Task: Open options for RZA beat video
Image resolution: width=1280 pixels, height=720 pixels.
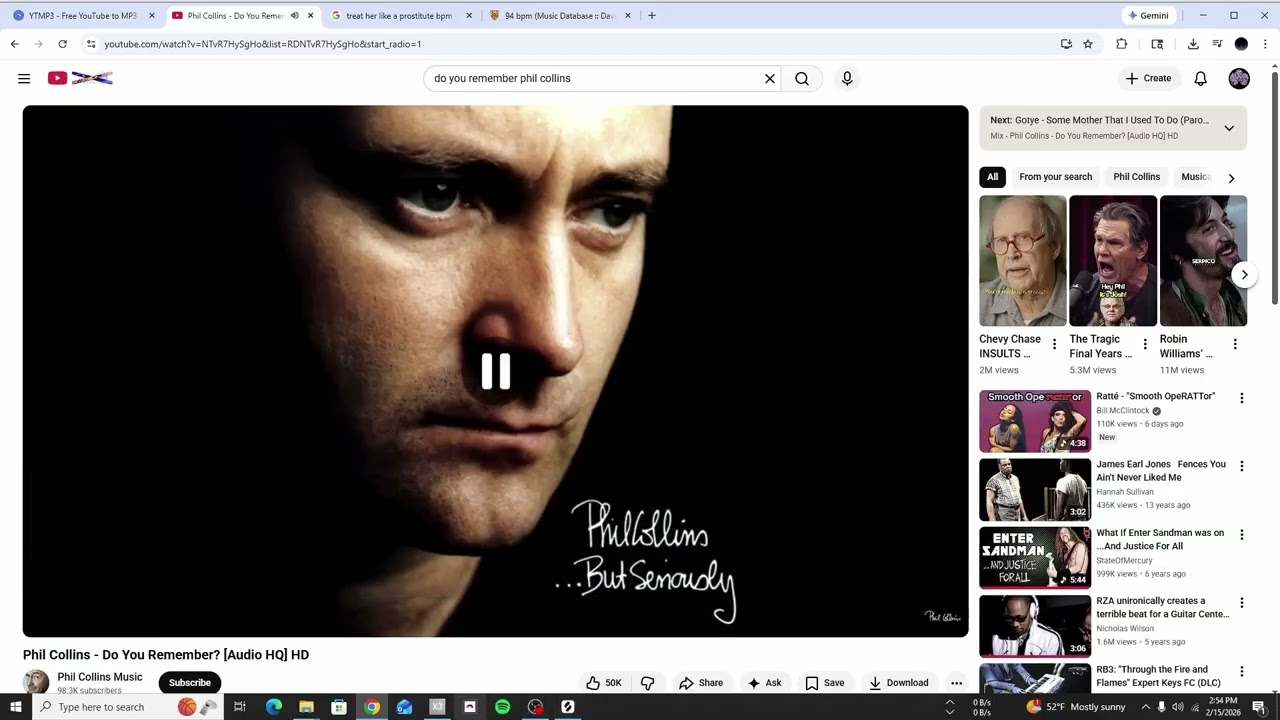Action: point(1242,603)
